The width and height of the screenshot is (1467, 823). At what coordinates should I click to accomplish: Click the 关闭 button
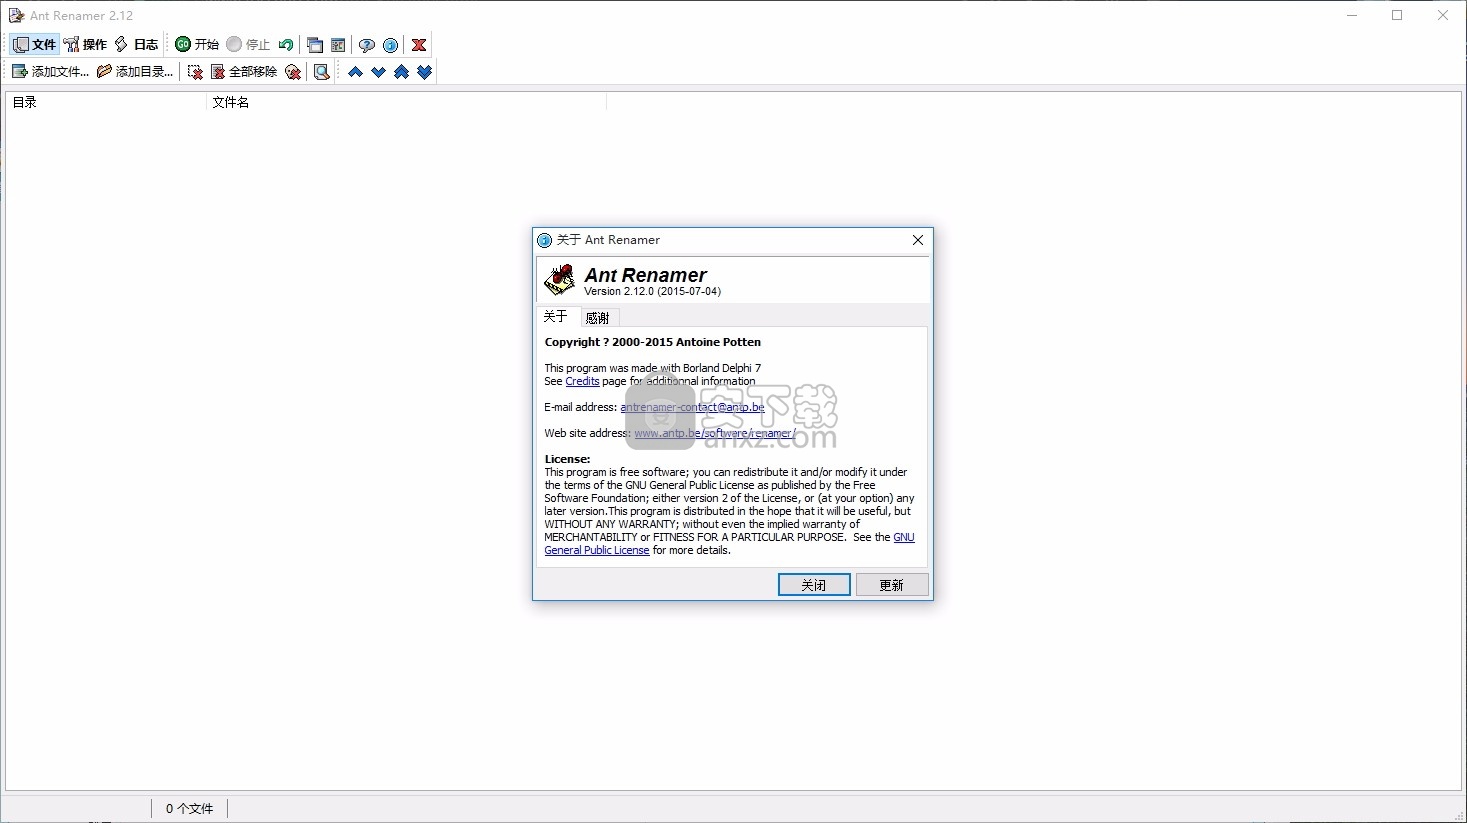coord(814,585)
